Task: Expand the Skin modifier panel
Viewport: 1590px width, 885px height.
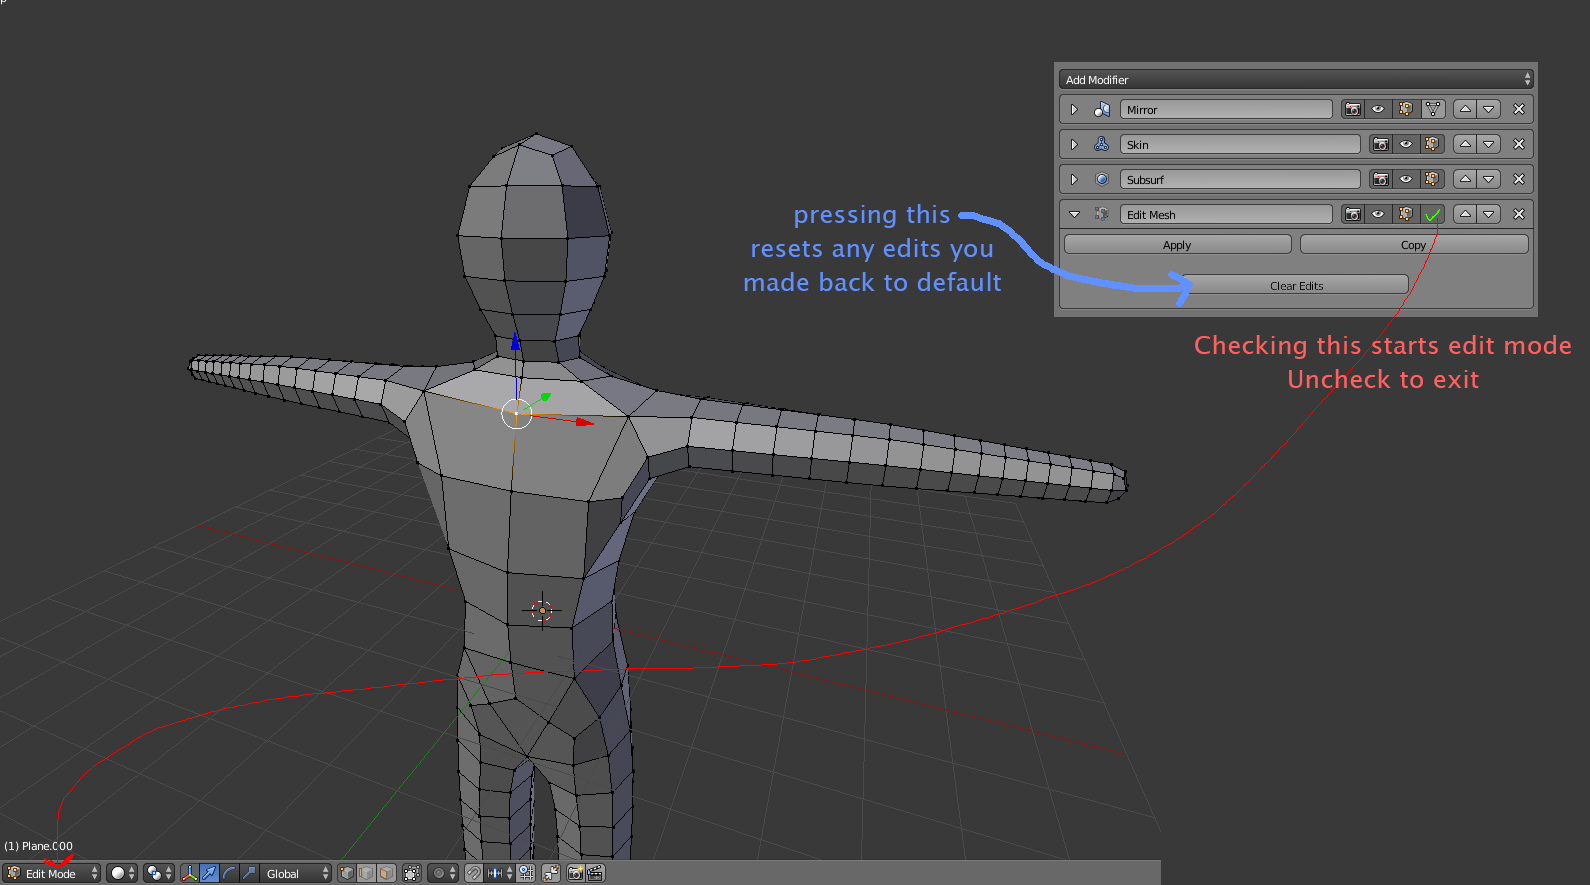Action: pyautogui.click(x=1074, y=144)
